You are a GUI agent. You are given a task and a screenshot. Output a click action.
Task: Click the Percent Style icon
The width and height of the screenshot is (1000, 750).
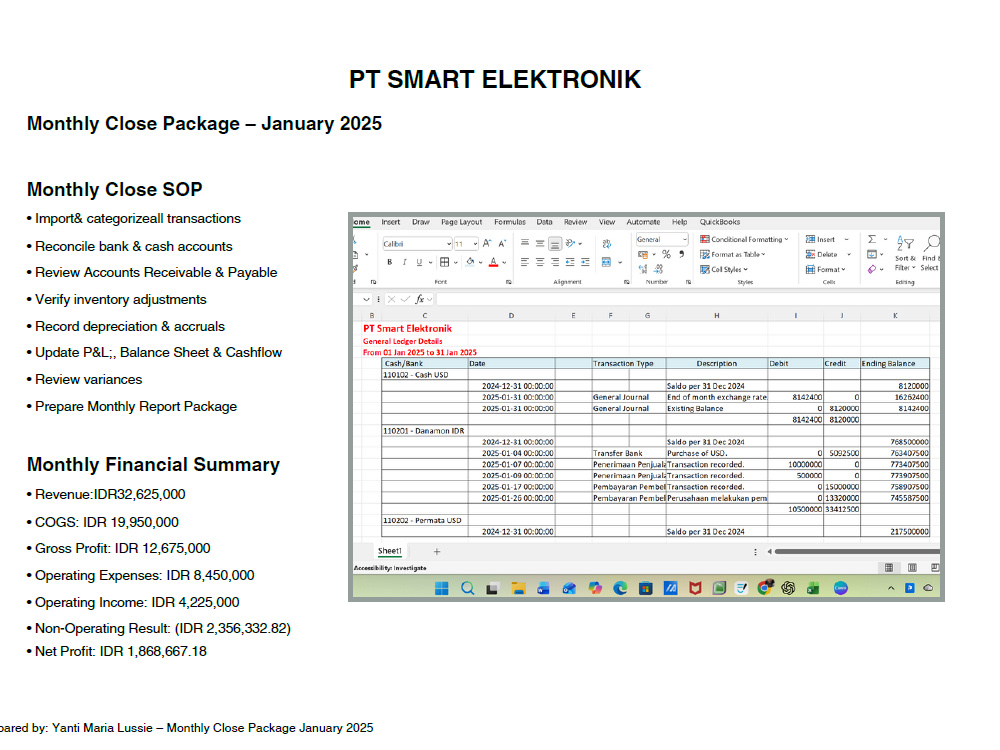pos(666,254)
